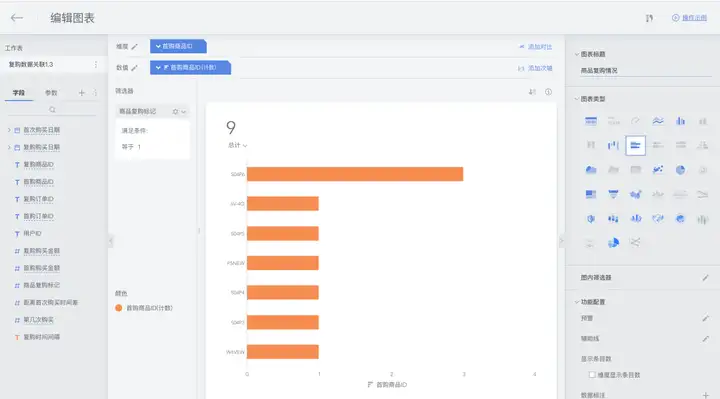Image resolution: width=720 pixels, height=399 pixels.
Task: Select the highlighted horizontal bar chart icon
Action: point(636,146)
